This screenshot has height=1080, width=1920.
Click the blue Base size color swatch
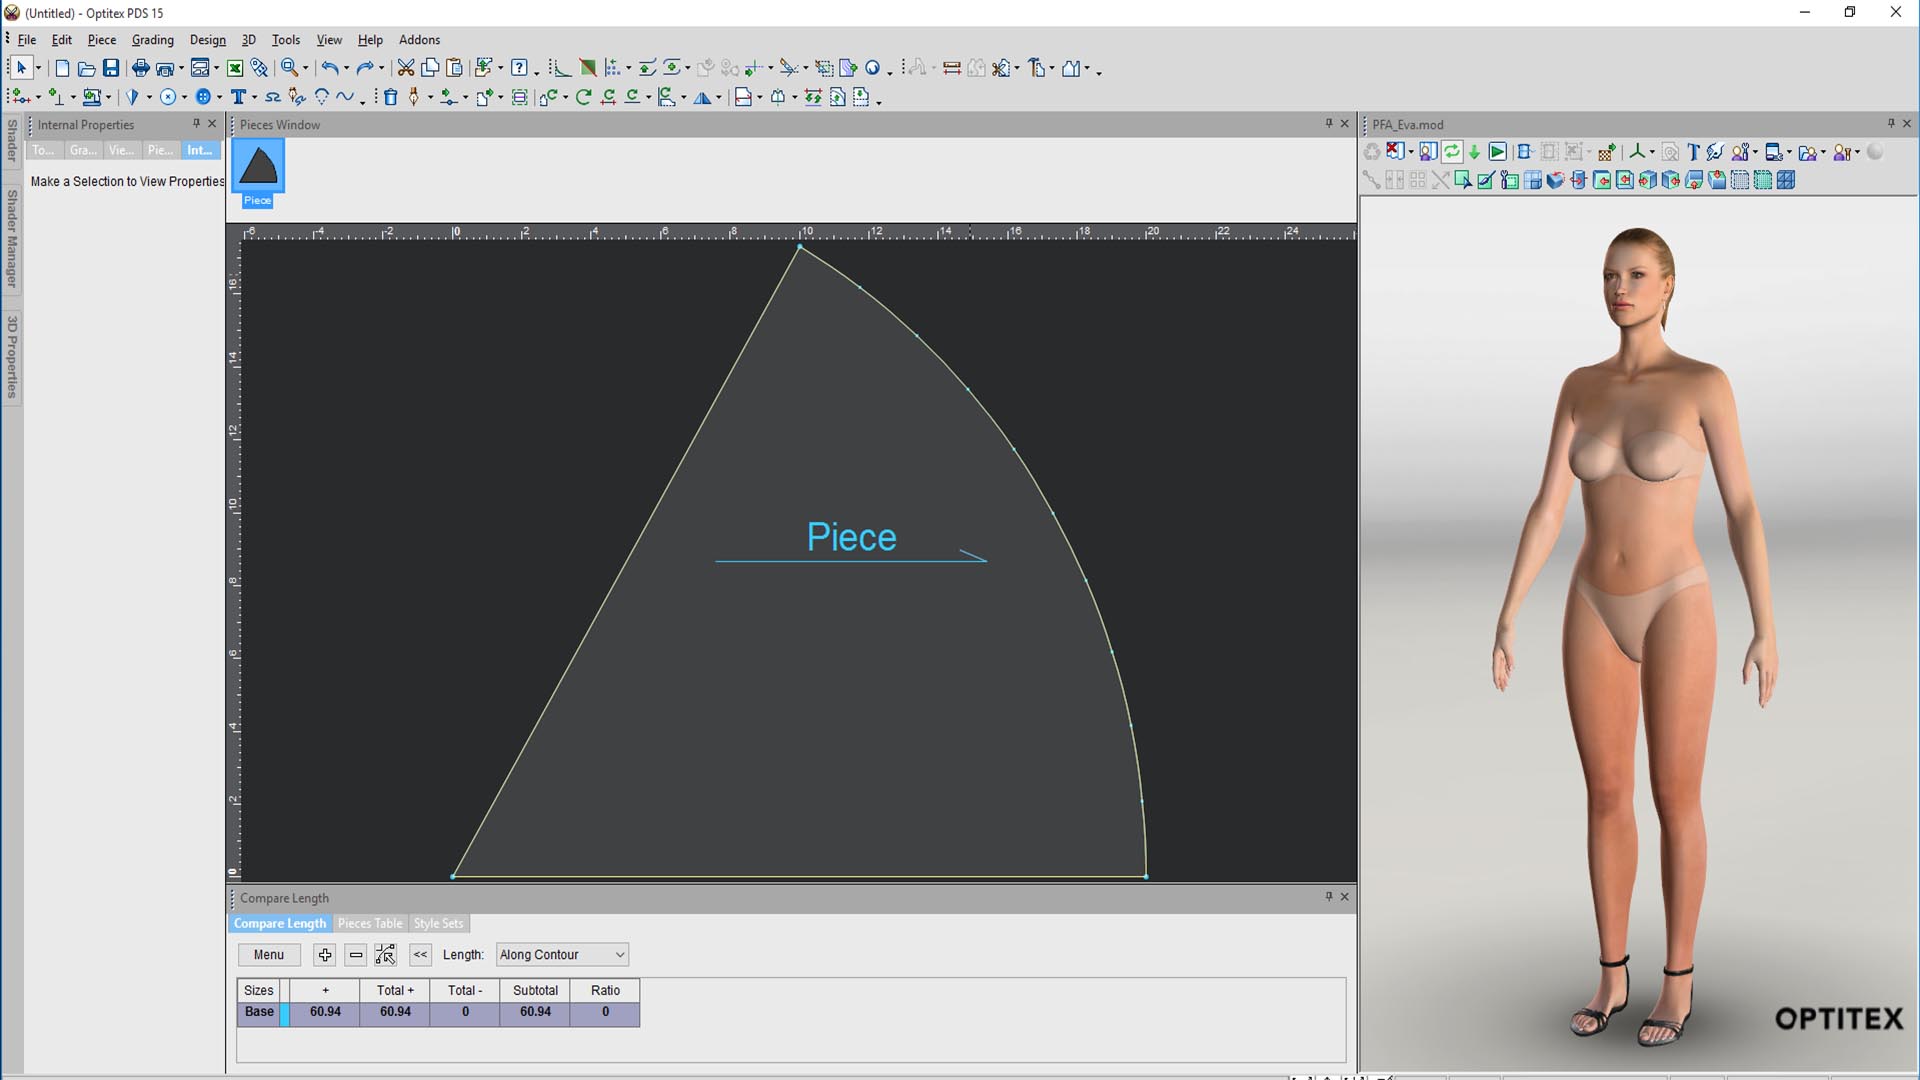click(x=285, y=1012)
